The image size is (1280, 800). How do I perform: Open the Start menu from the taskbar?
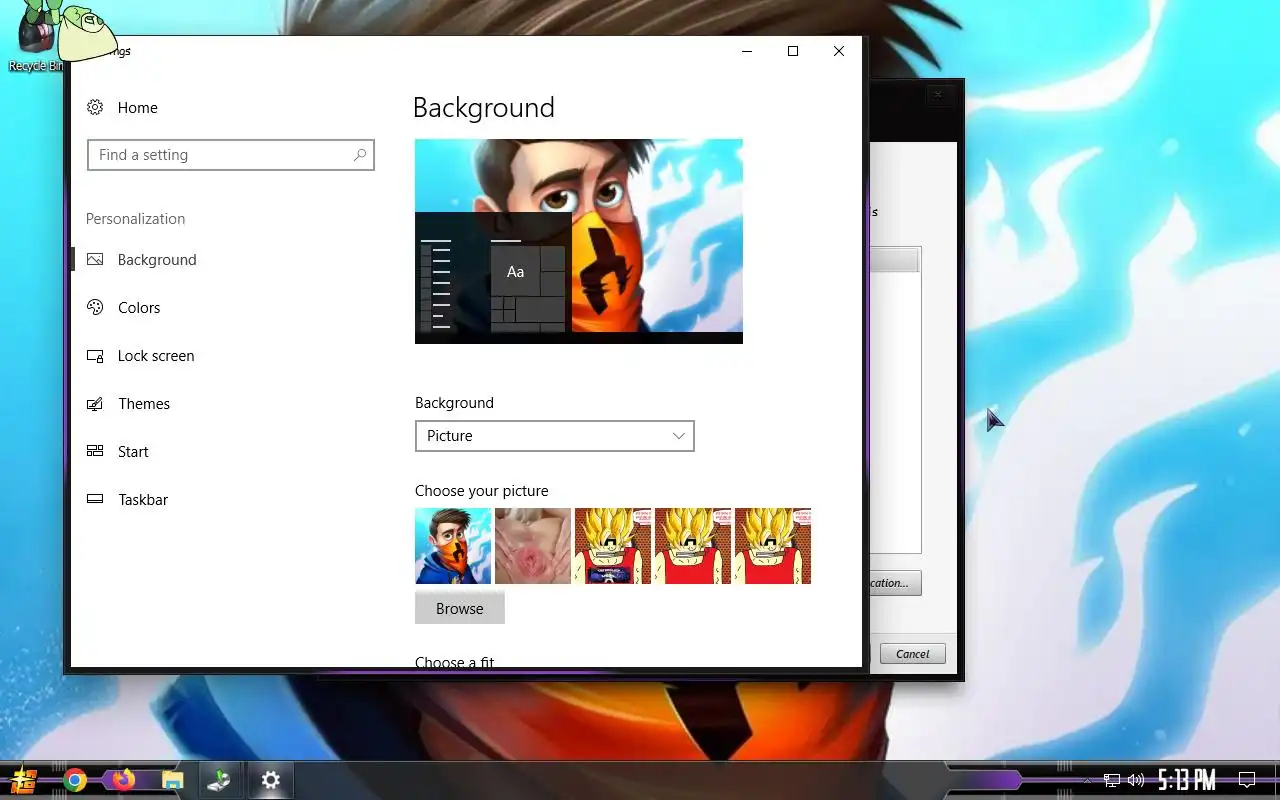pos(24,780)
